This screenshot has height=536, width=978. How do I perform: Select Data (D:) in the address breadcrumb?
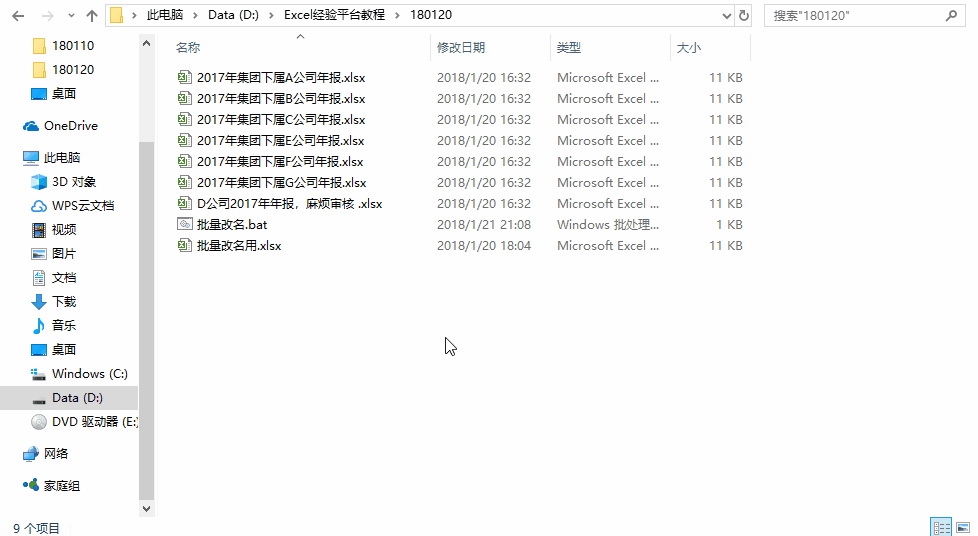click(233, 15)
